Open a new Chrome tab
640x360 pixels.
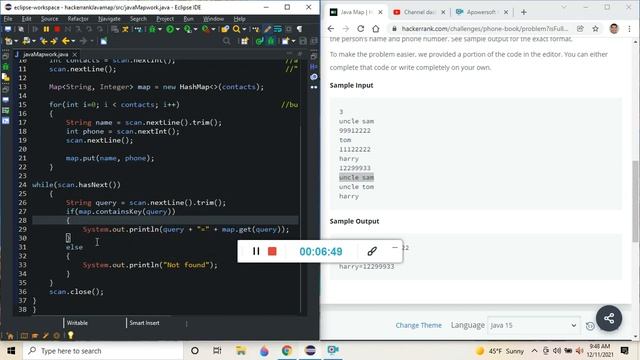tap(524, 12)
